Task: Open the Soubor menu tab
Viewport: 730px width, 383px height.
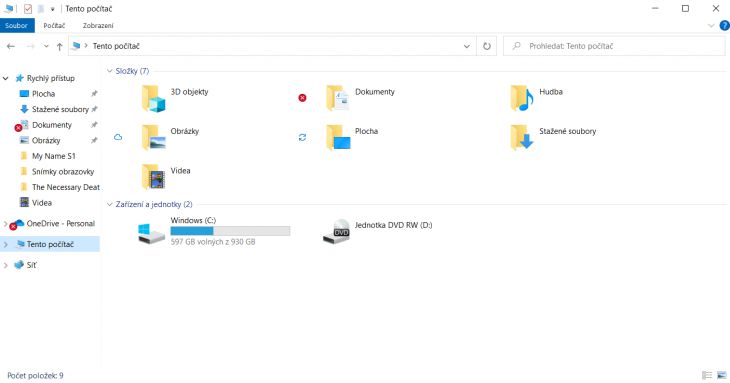Action: click(x=17, y=26)
